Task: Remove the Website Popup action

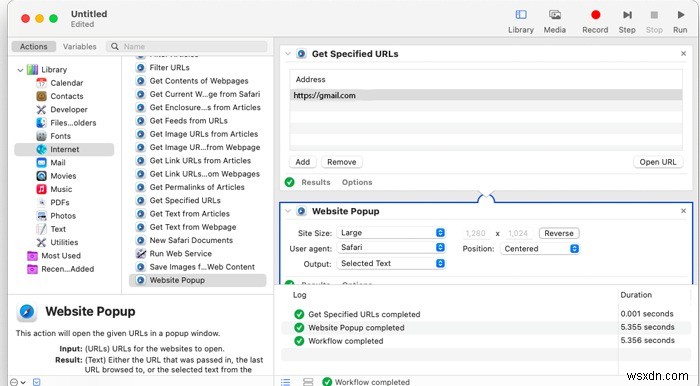Action: (683, 211)
